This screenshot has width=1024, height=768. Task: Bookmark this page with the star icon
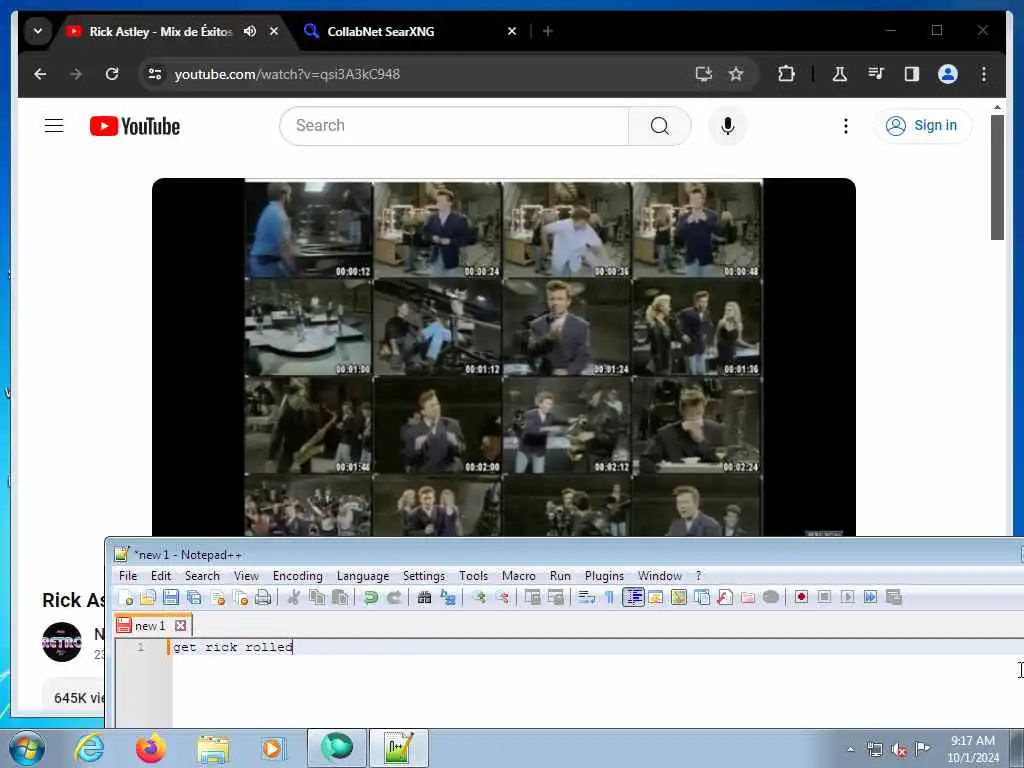[736, 74]
